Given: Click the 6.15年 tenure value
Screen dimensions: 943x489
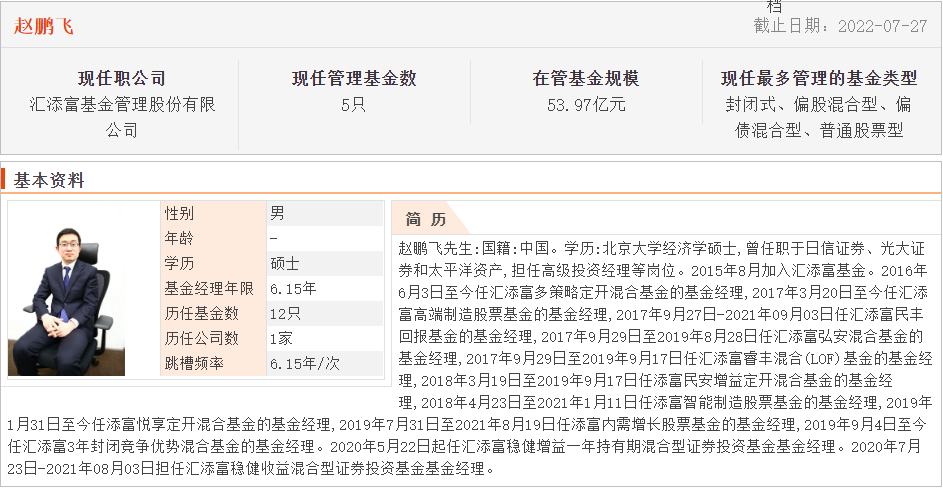Looking at the screenshot, I should [293, 289].
